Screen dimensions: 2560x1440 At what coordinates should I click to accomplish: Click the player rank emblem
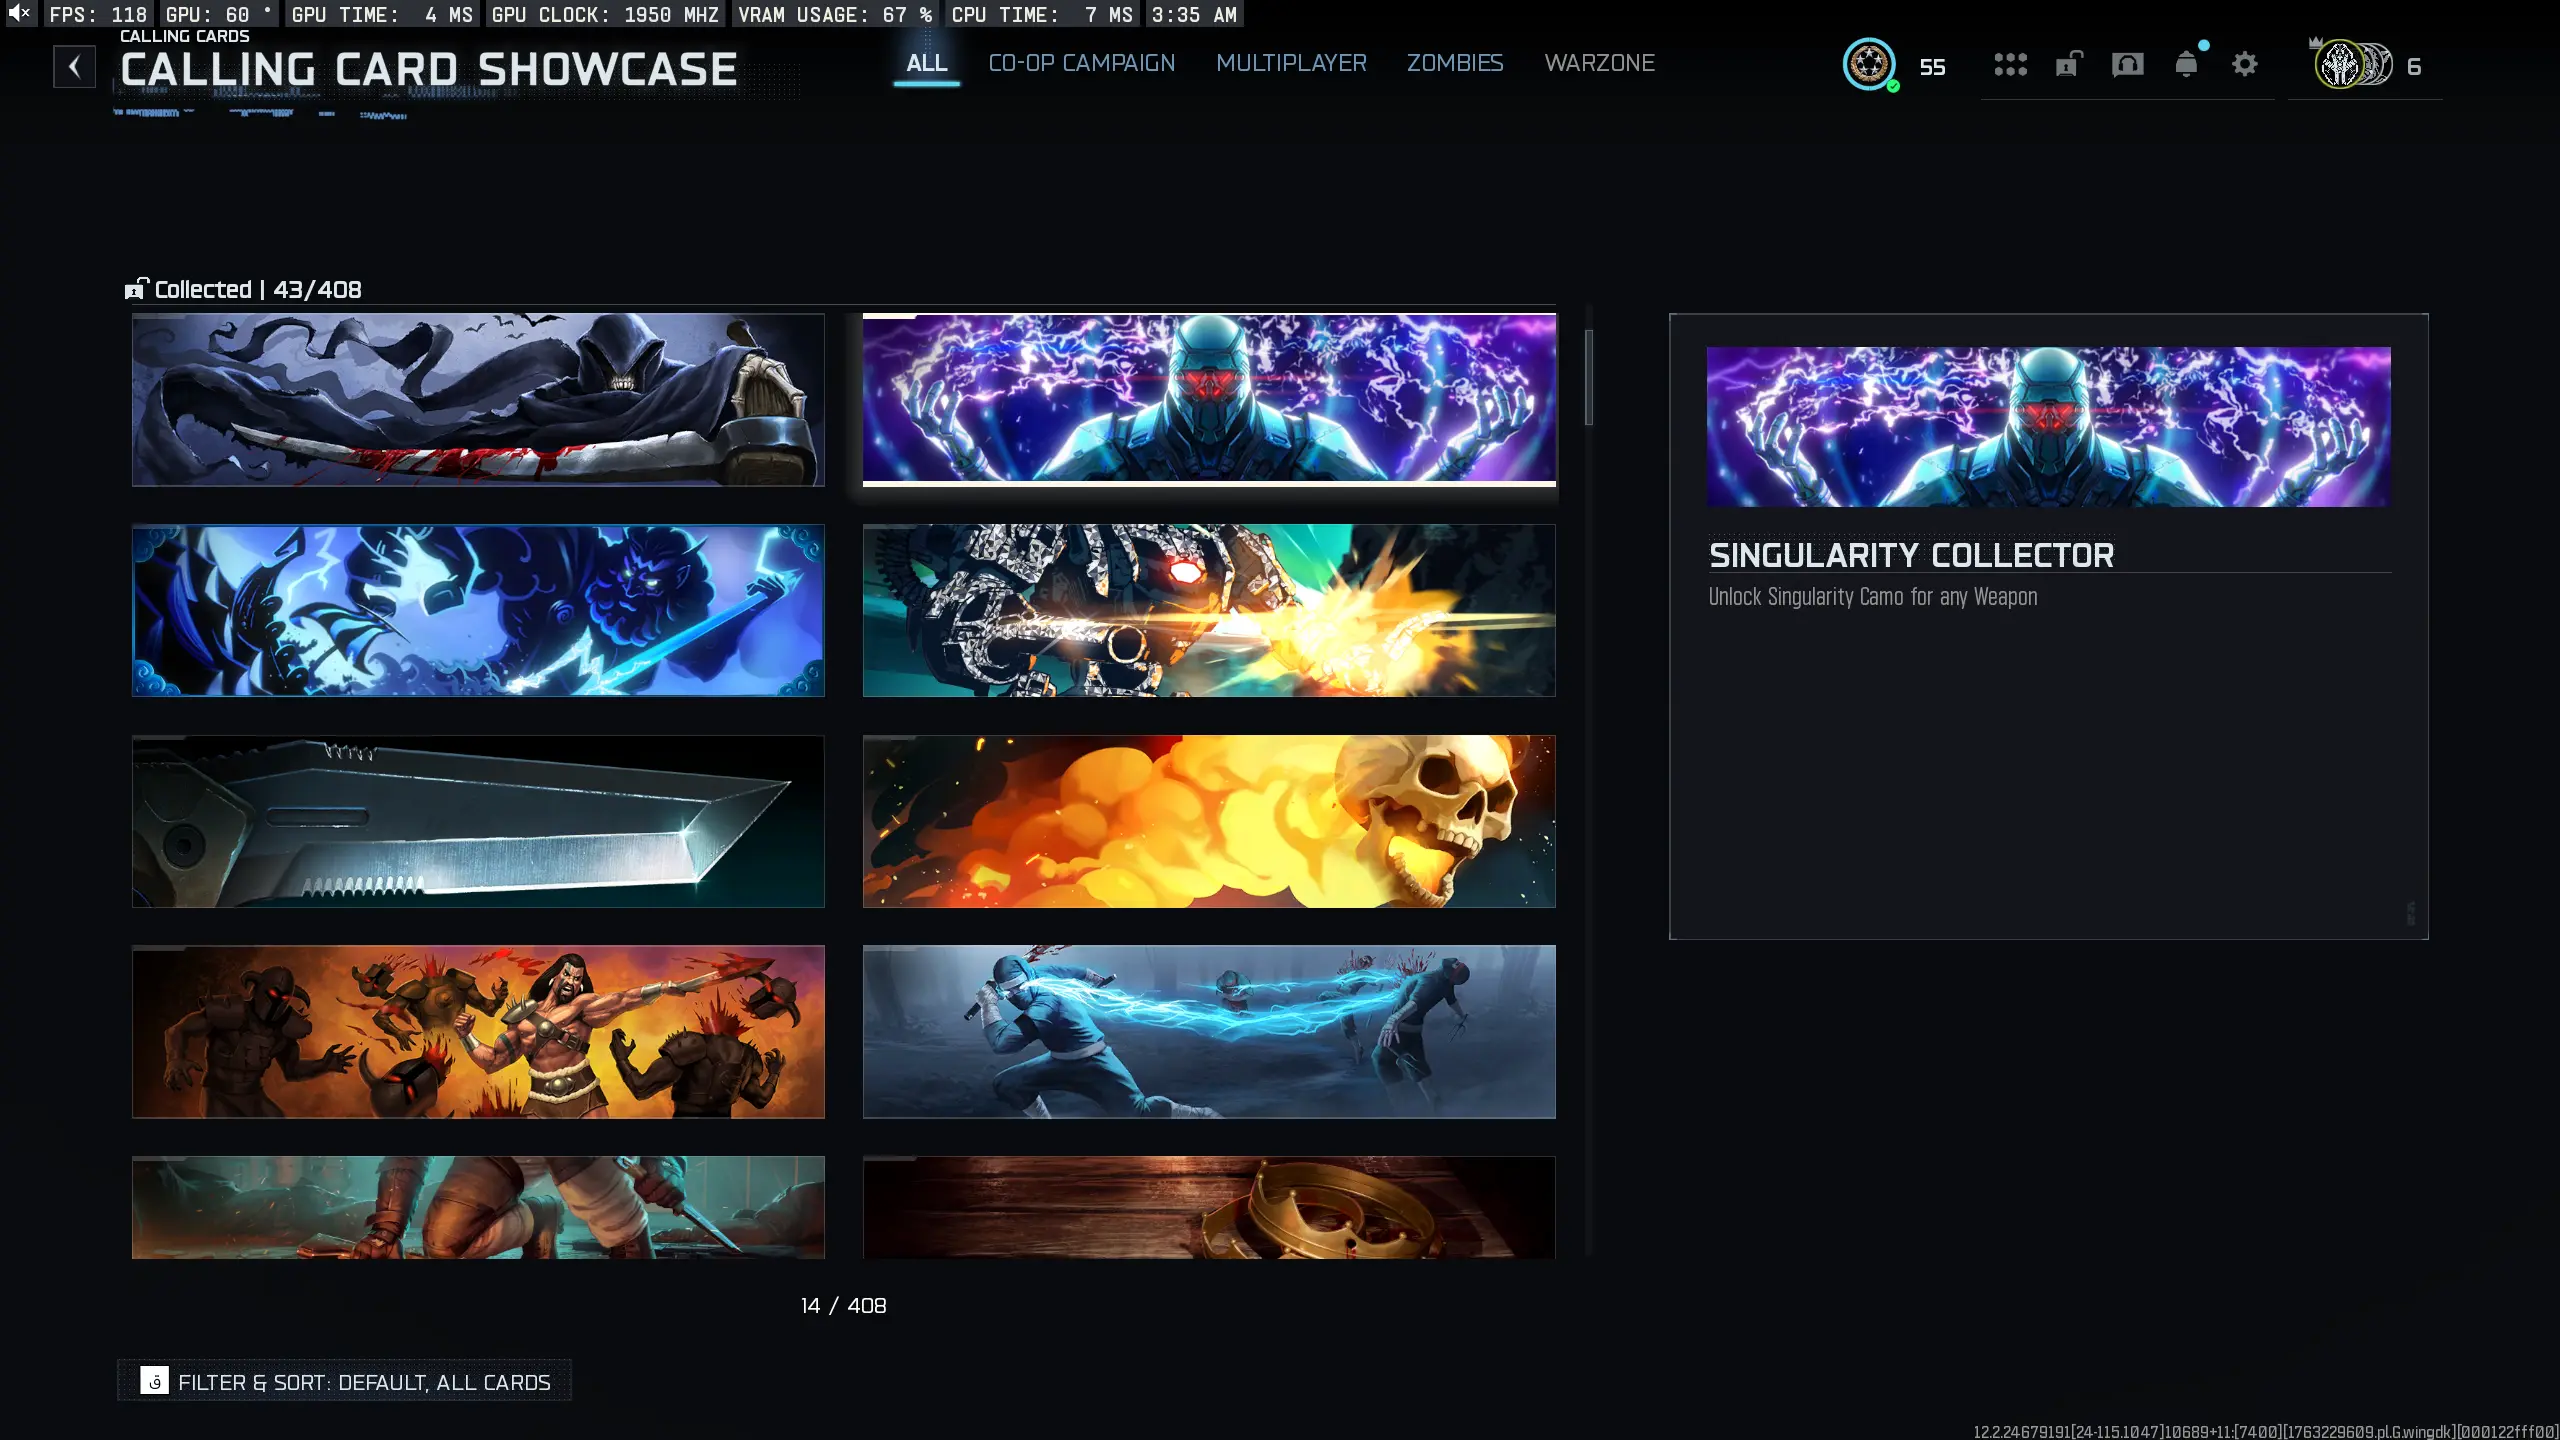[x=1869, y=65]
